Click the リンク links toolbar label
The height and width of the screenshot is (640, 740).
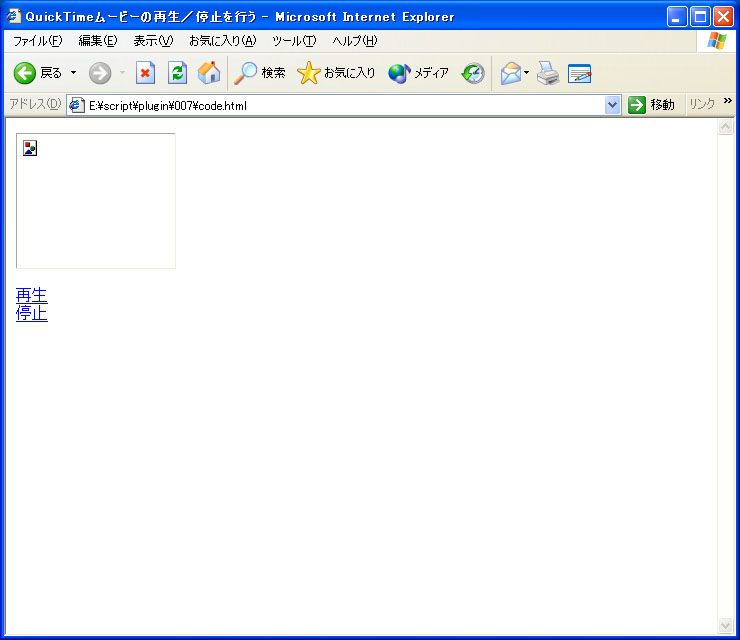pos(702,104)
